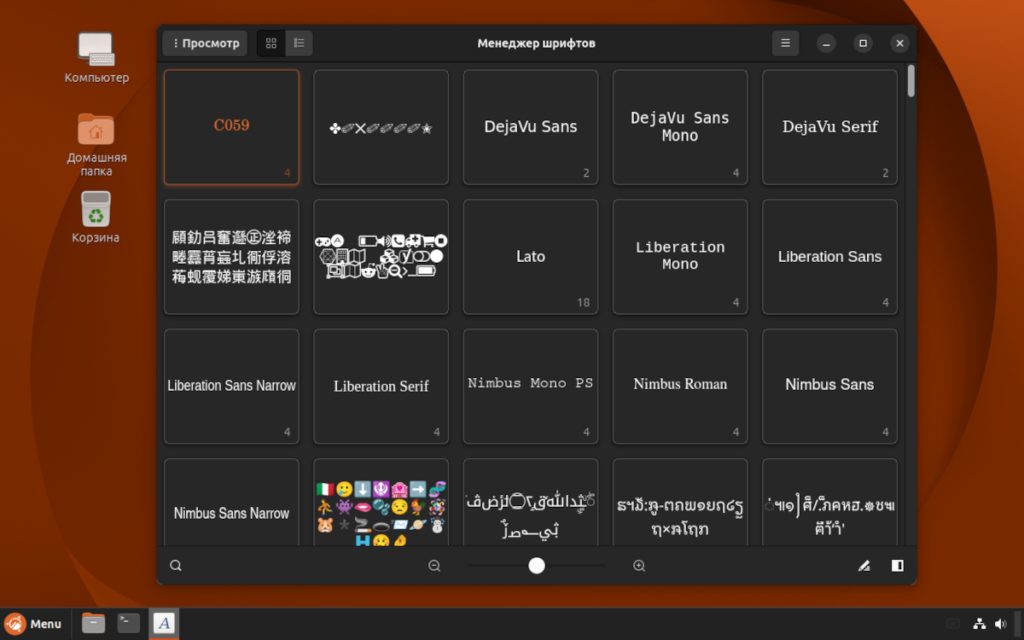This screenshot has width=1024, height=640.
Task: Switch to list view layout
Action: click(299, 43)
